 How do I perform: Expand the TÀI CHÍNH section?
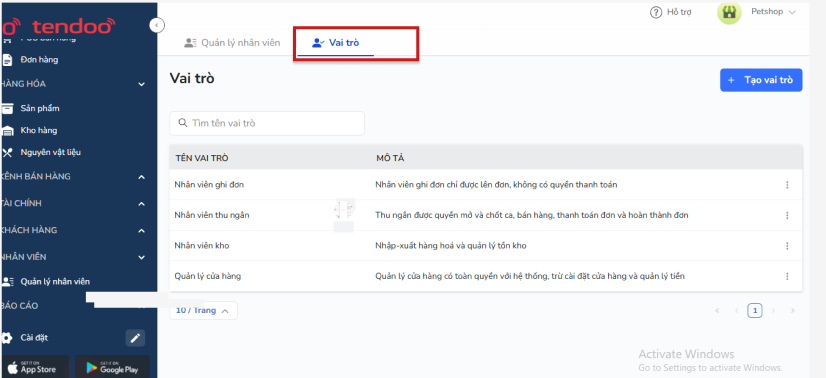click(141, 204)
